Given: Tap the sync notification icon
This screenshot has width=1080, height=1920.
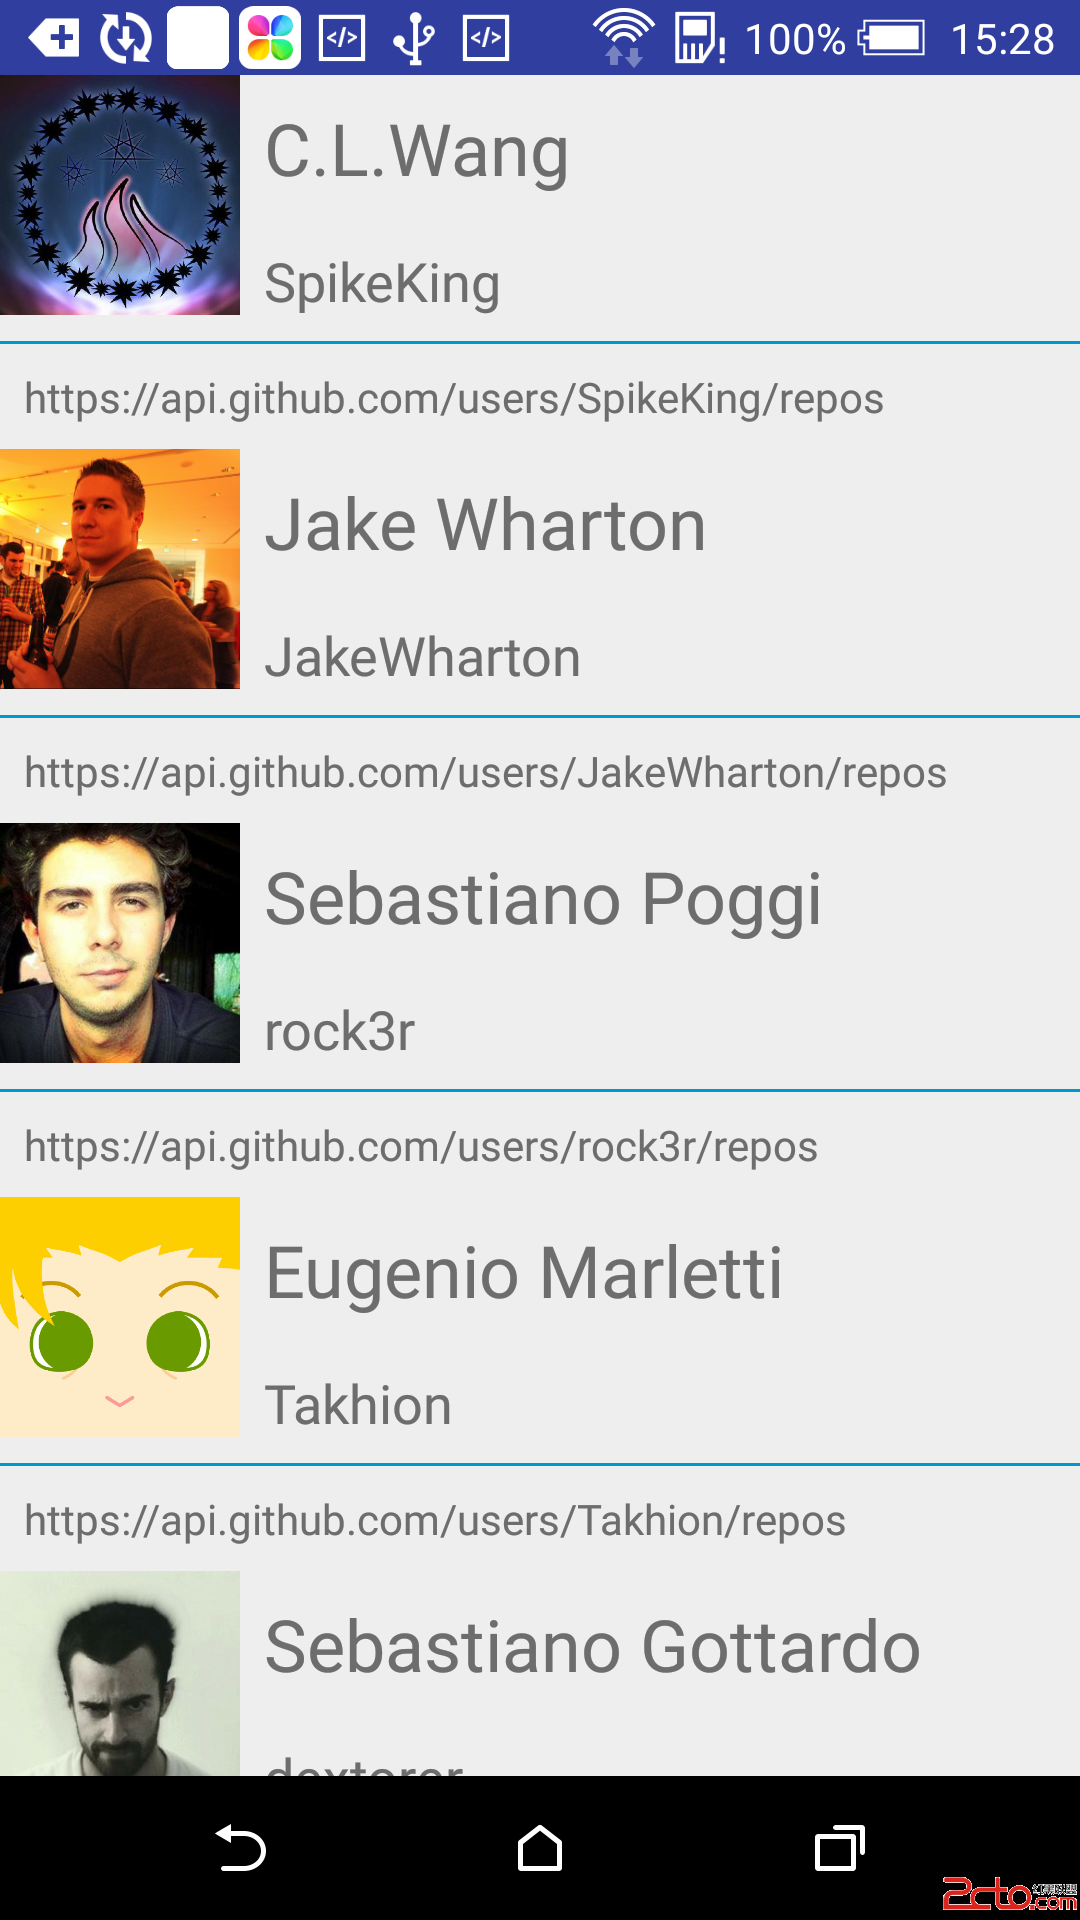Looking at the screenshot, I should point(126,38).
